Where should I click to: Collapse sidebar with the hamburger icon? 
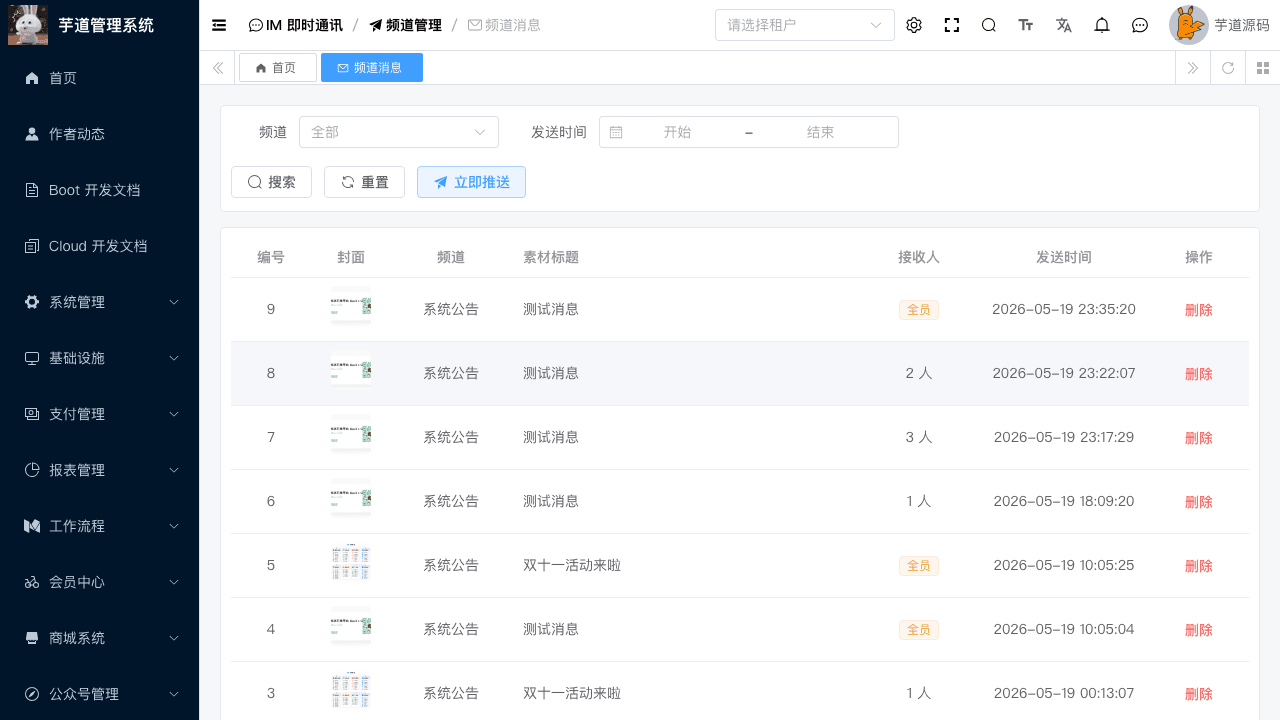(219, 25)
